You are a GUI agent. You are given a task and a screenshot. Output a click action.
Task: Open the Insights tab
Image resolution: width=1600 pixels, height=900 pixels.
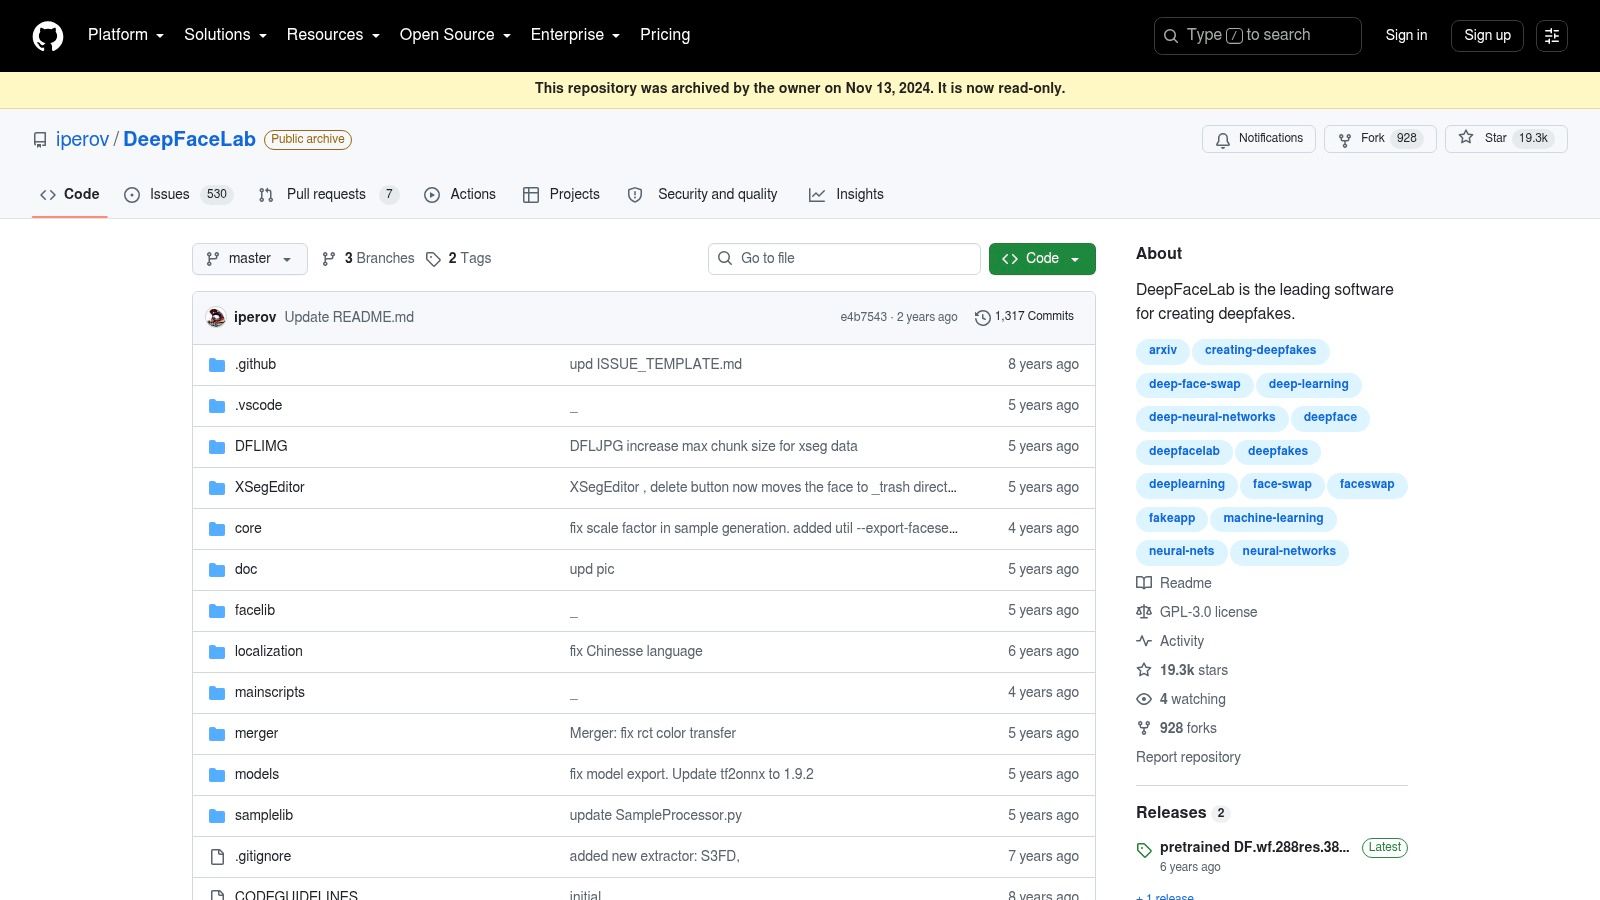pos(846,195)
